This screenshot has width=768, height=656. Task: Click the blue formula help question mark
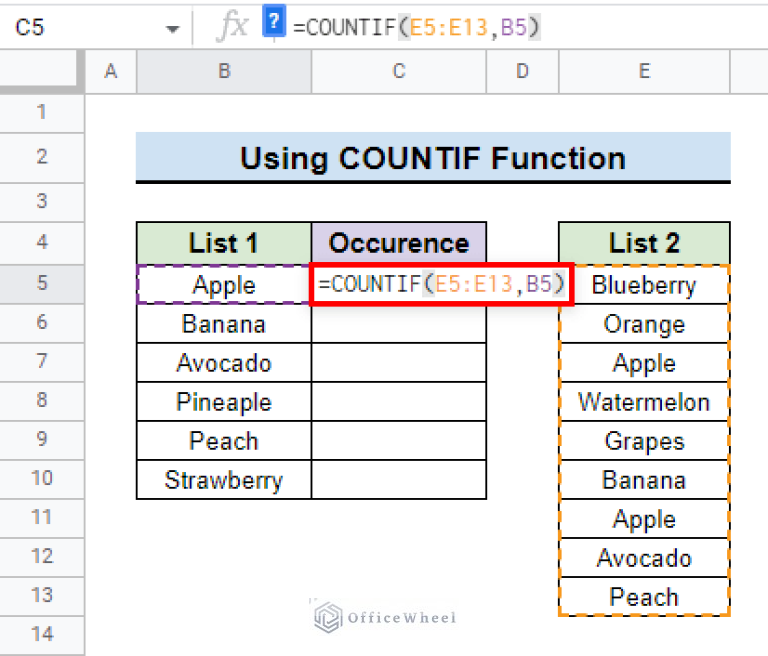(x=274, y=22)
